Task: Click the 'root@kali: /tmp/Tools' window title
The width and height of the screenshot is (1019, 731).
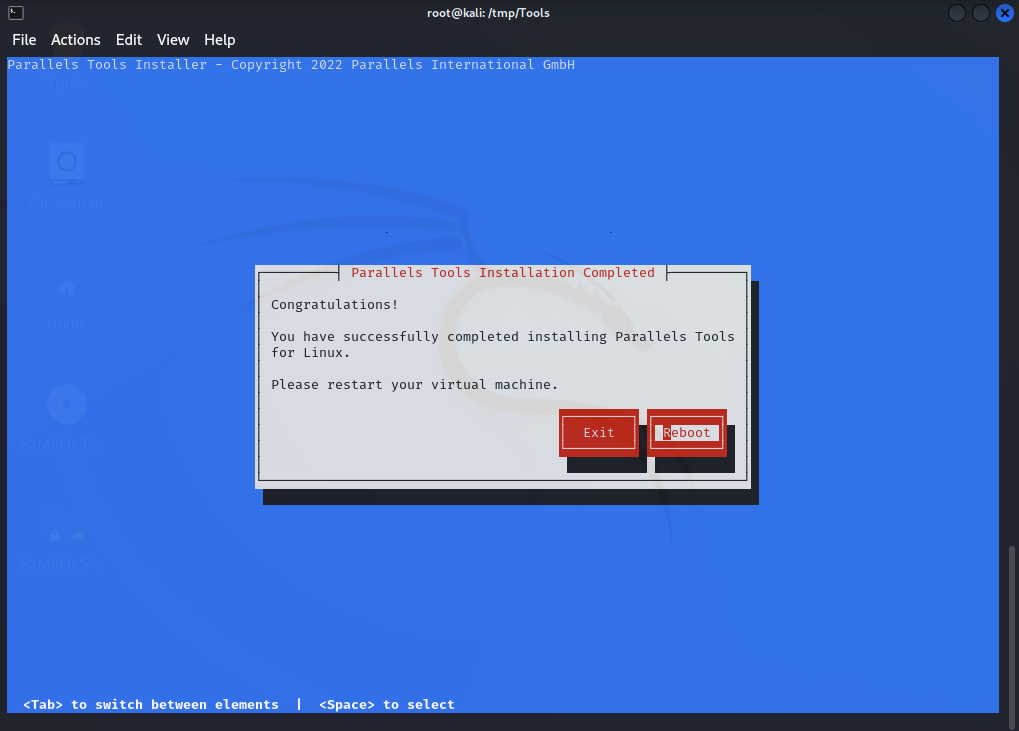Action: click(x=488, y=13)
